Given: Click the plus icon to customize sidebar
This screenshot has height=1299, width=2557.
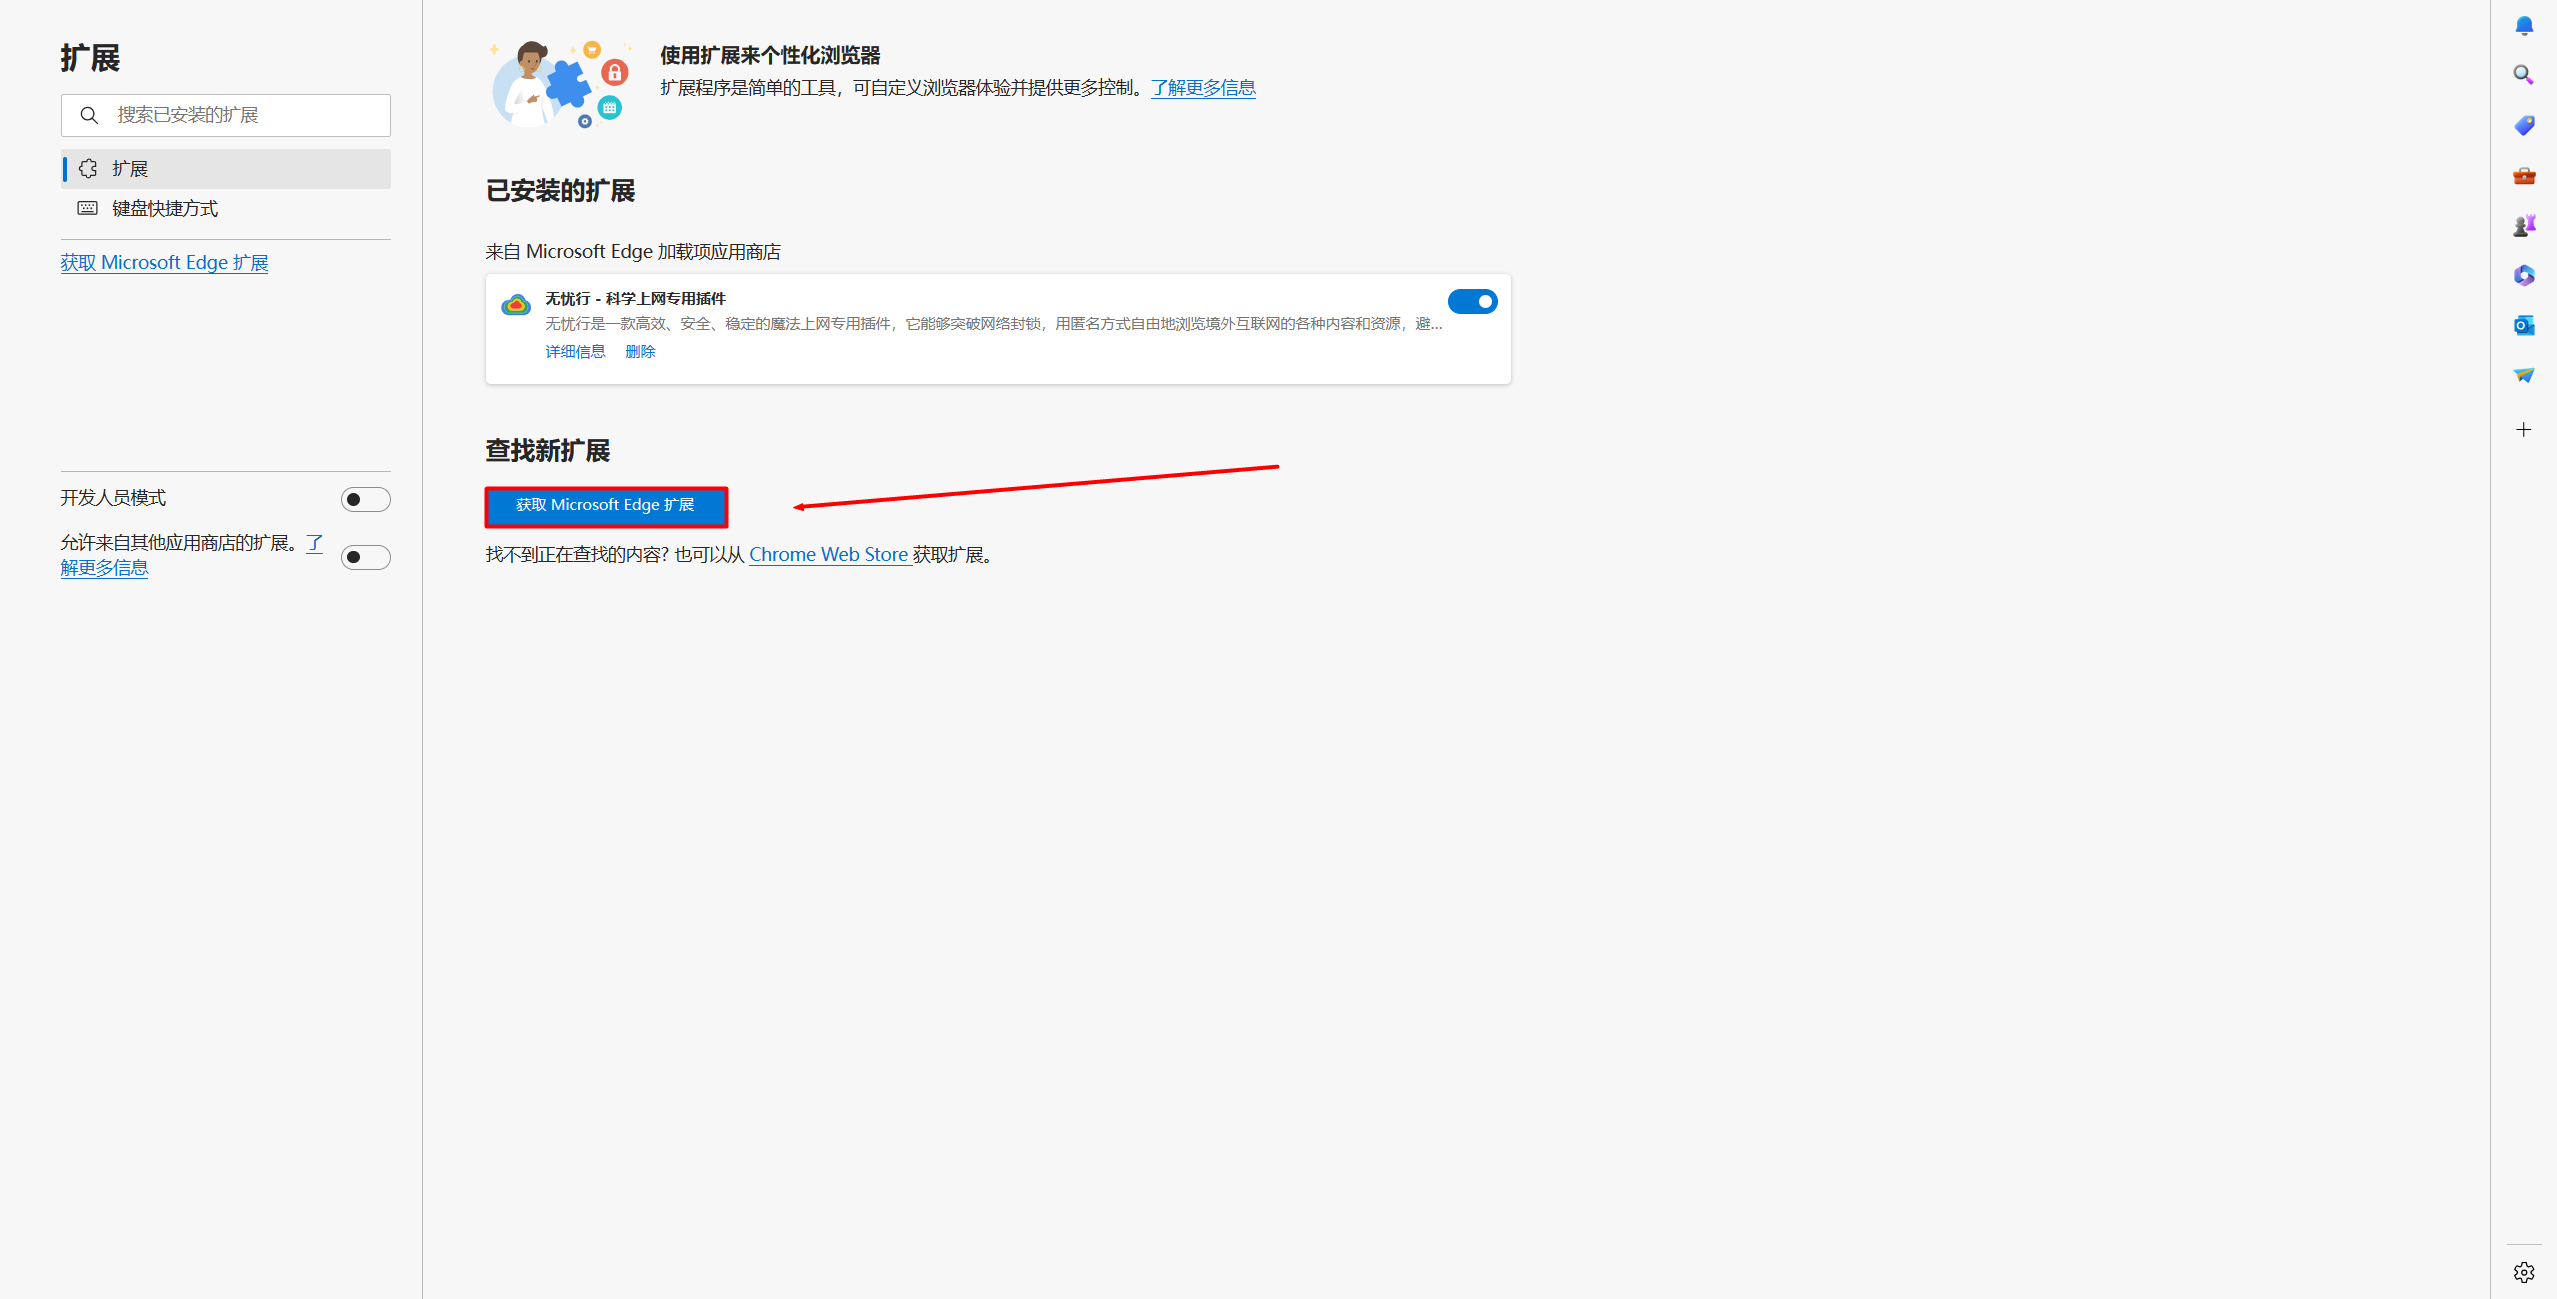Looking at the screenshot, I should [2523, 430].
